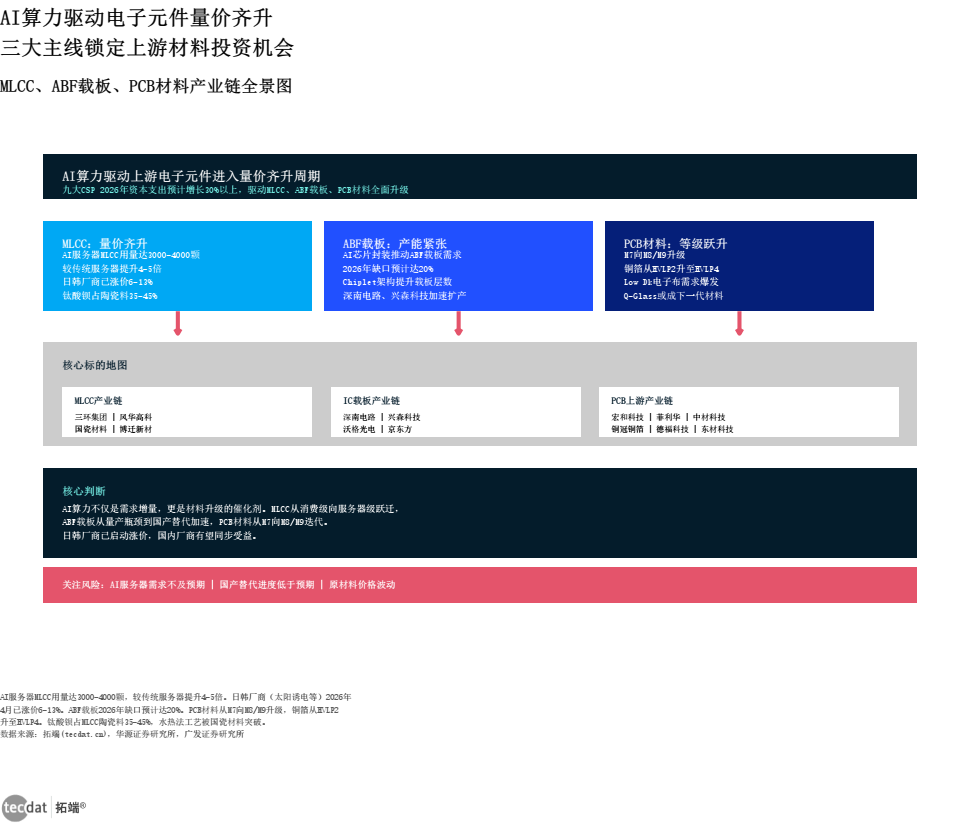Image resolution: width=961 pixels, height=824 pixels.
Task: Click the heading 'PCB材料：等级跃升'
Action: coord(675,243)
